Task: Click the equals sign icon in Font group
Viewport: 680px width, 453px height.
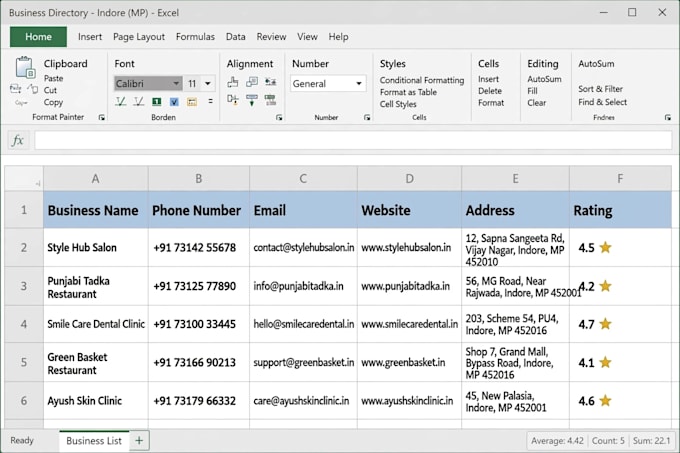Action: pos(210,101)
